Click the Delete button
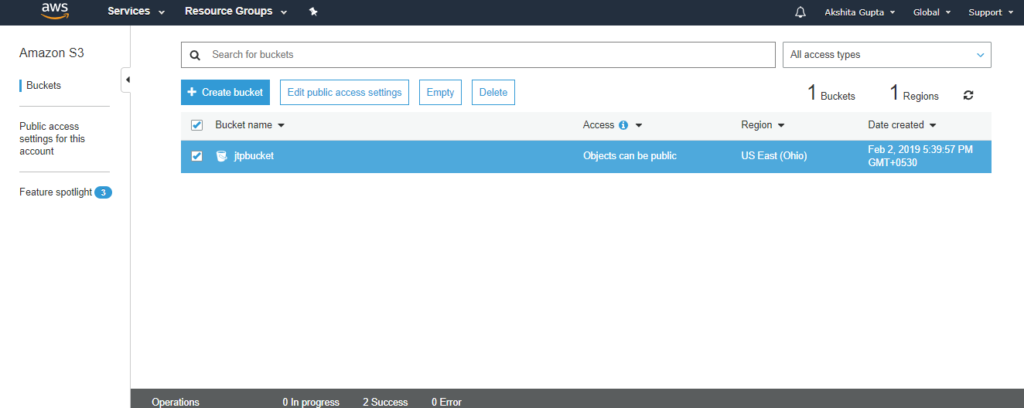This screenshot has width=1024, height=408. [x=493, y=92]
